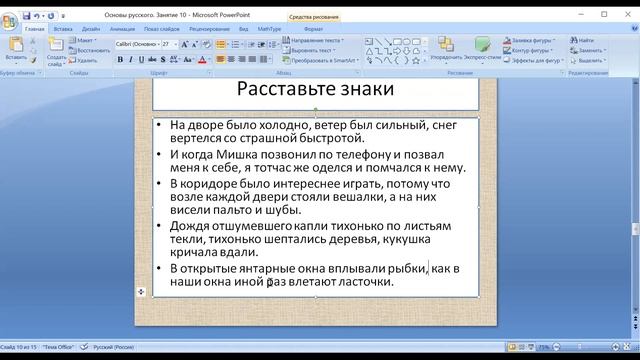Justify the paragraph text
The image size is (640, 360).
click(252, 60)
